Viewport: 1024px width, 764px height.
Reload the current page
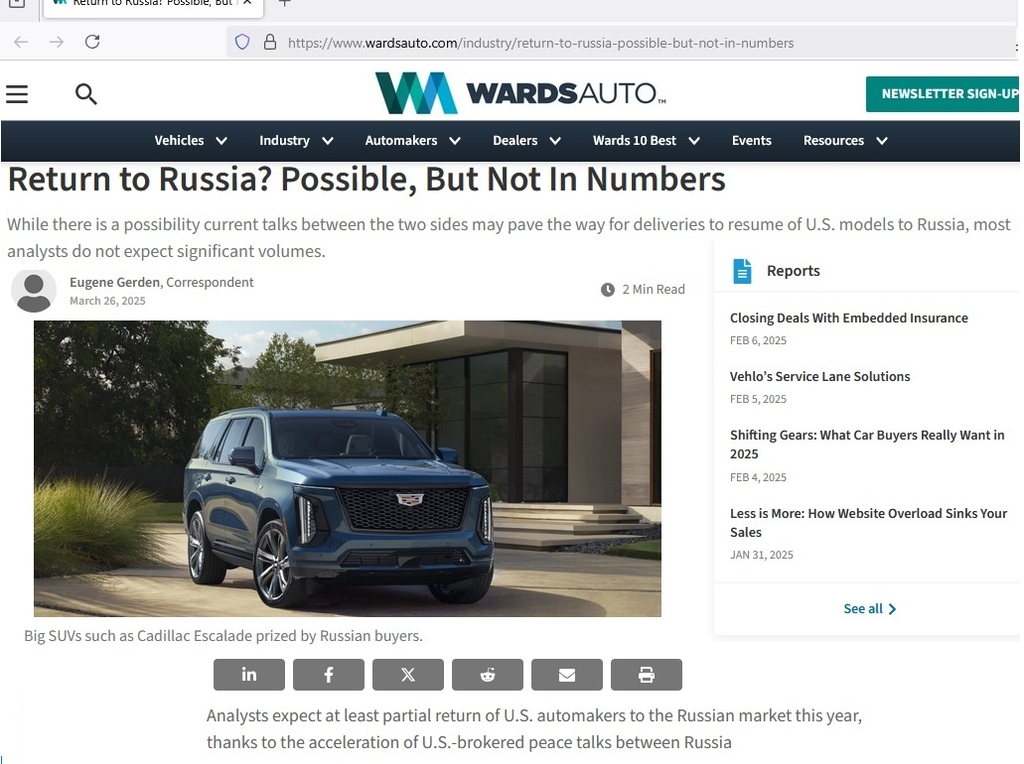click(x=93, y=42)
